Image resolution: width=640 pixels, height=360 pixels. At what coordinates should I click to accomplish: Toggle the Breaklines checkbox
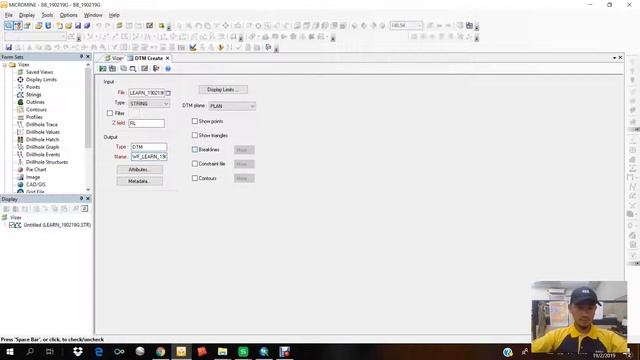[195, 150]
